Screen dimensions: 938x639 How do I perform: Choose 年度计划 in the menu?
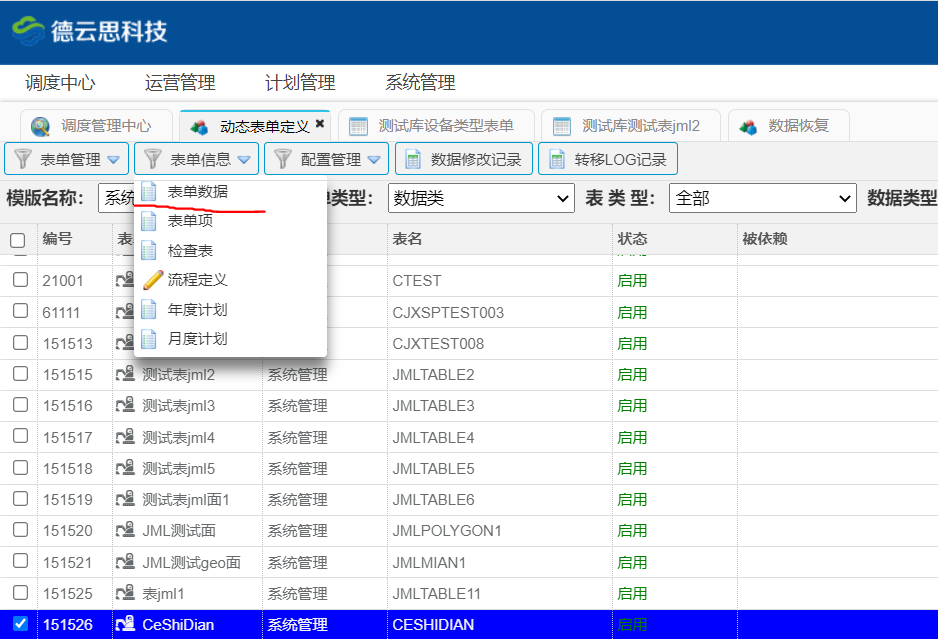[197, 310]
